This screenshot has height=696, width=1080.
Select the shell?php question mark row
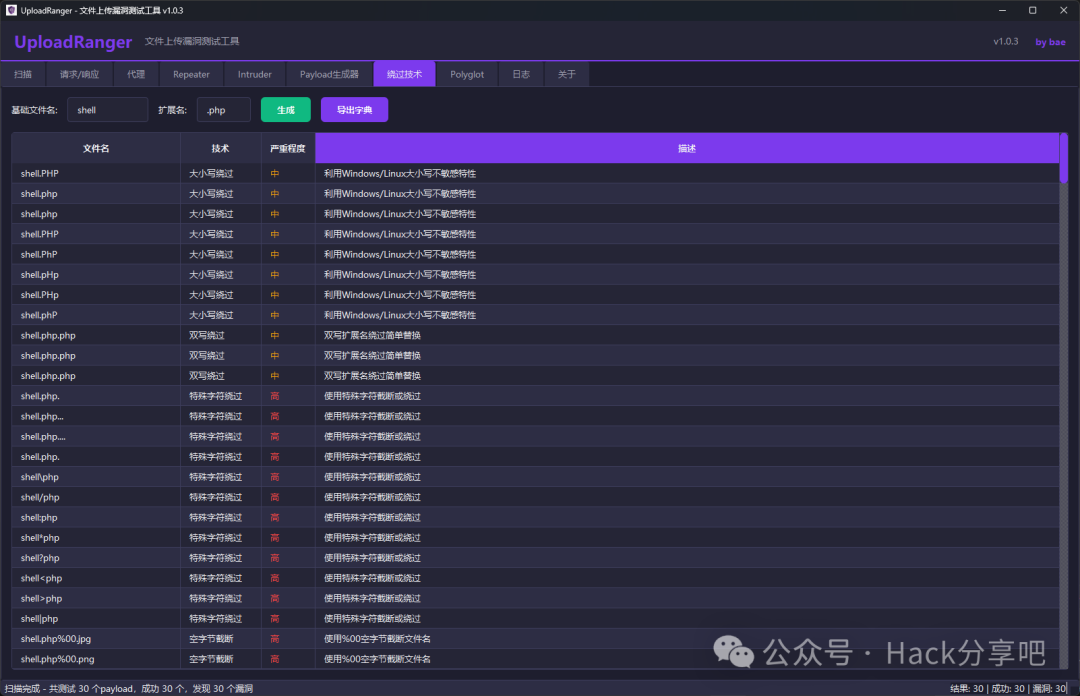click(535, 557)
